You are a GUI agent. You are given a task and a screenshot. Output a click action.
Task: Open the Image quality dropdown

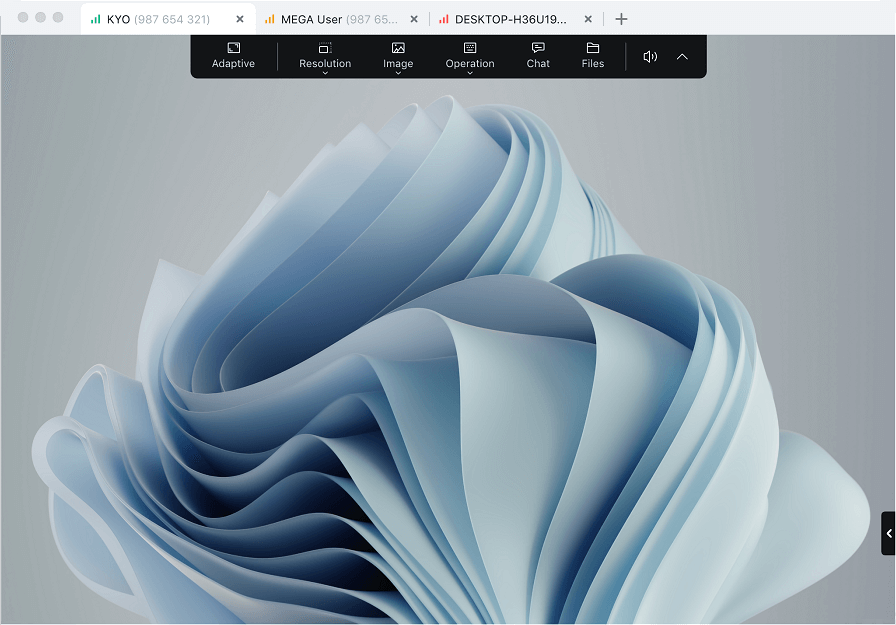tap(398, 57)
